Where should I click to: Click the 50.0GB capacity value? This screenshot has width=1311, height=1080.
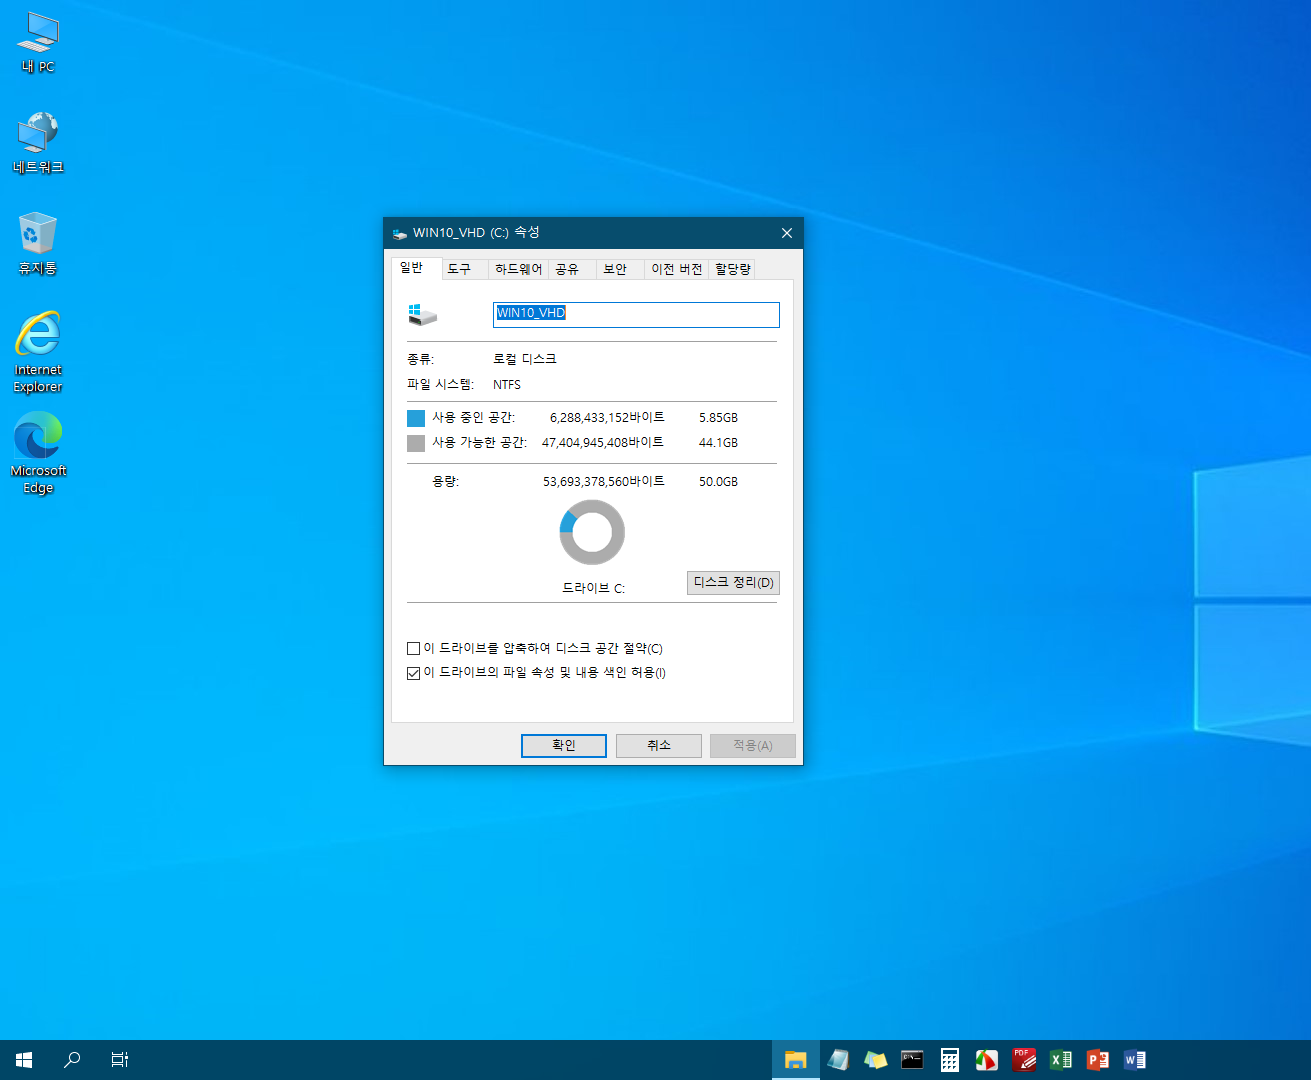click(x=718, y=482)
